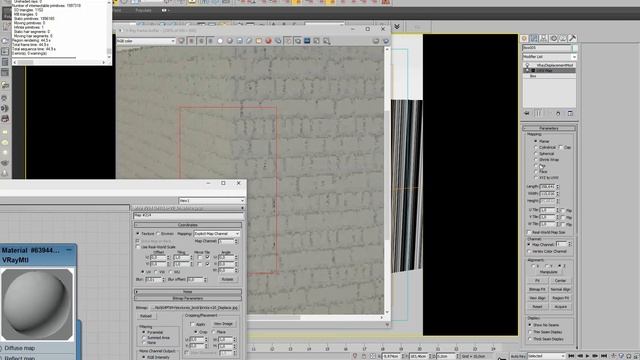
Task: Collapse the Parameters rollout
Action: click(x=549, y=128)
